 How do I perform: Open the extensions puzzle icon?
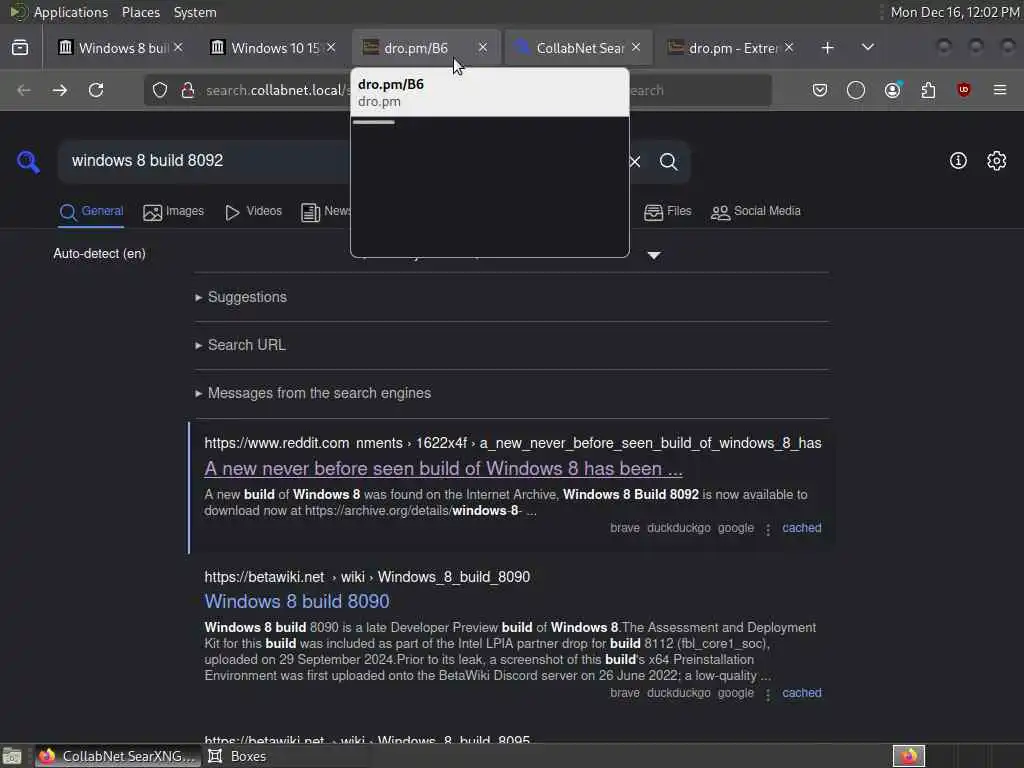tap(928, 90)
